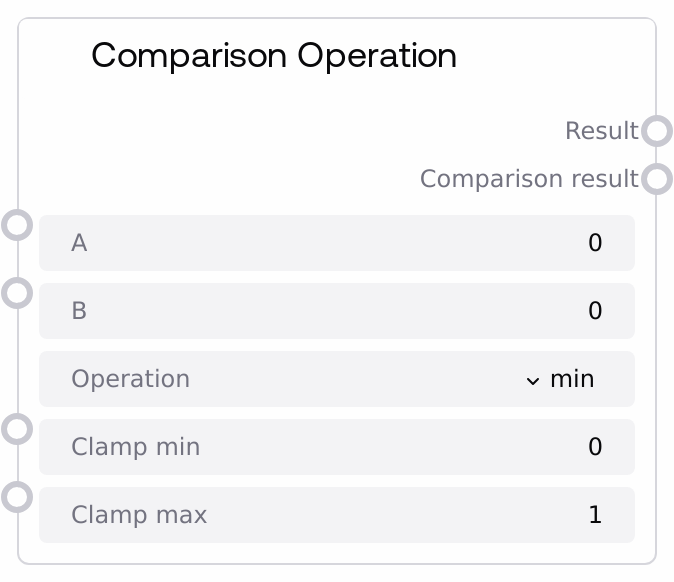Viewport: 674px width, 582px height.
Task: Select the Clamp min value field
Action: point(336,447)
